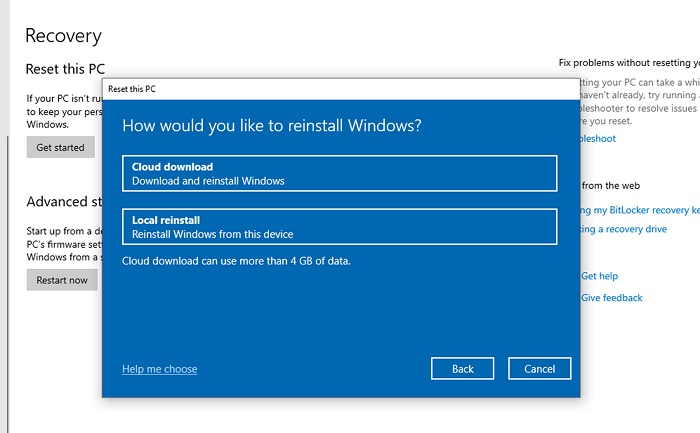The width and height of the screenshot is (700, 433).
Task: Click the 'How would you like to reinstall Windows?' heading
Action: [x=271, y=126]
